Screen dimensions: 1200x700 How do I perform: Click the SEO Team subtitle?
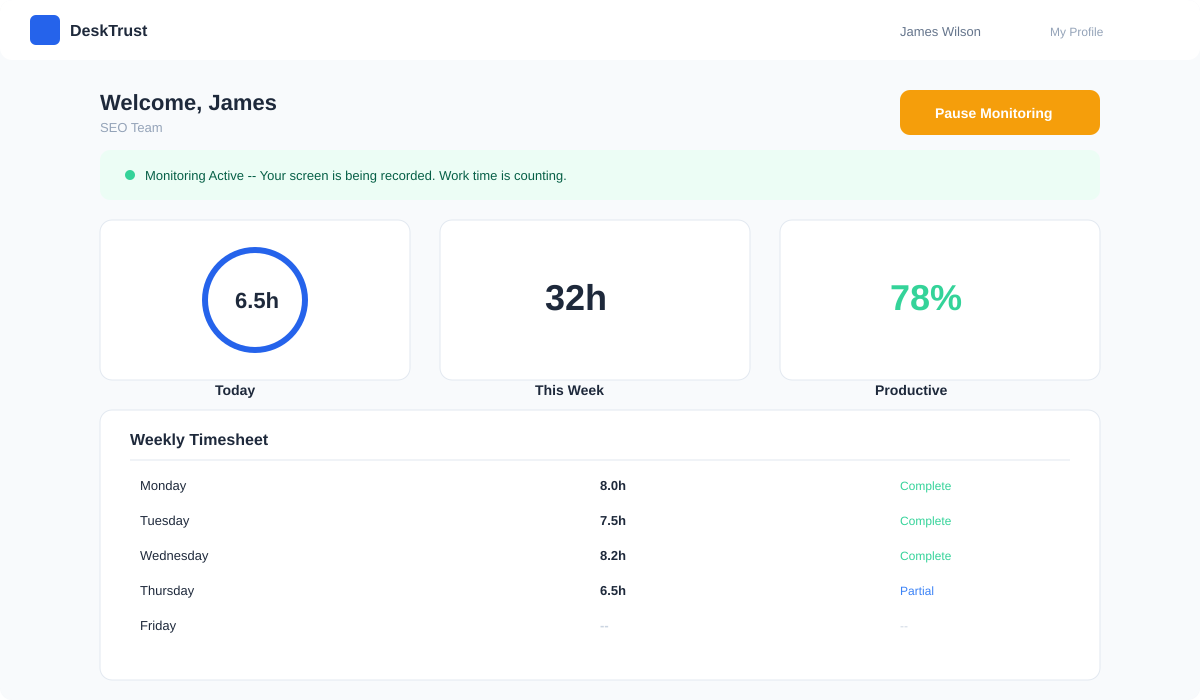131,128
